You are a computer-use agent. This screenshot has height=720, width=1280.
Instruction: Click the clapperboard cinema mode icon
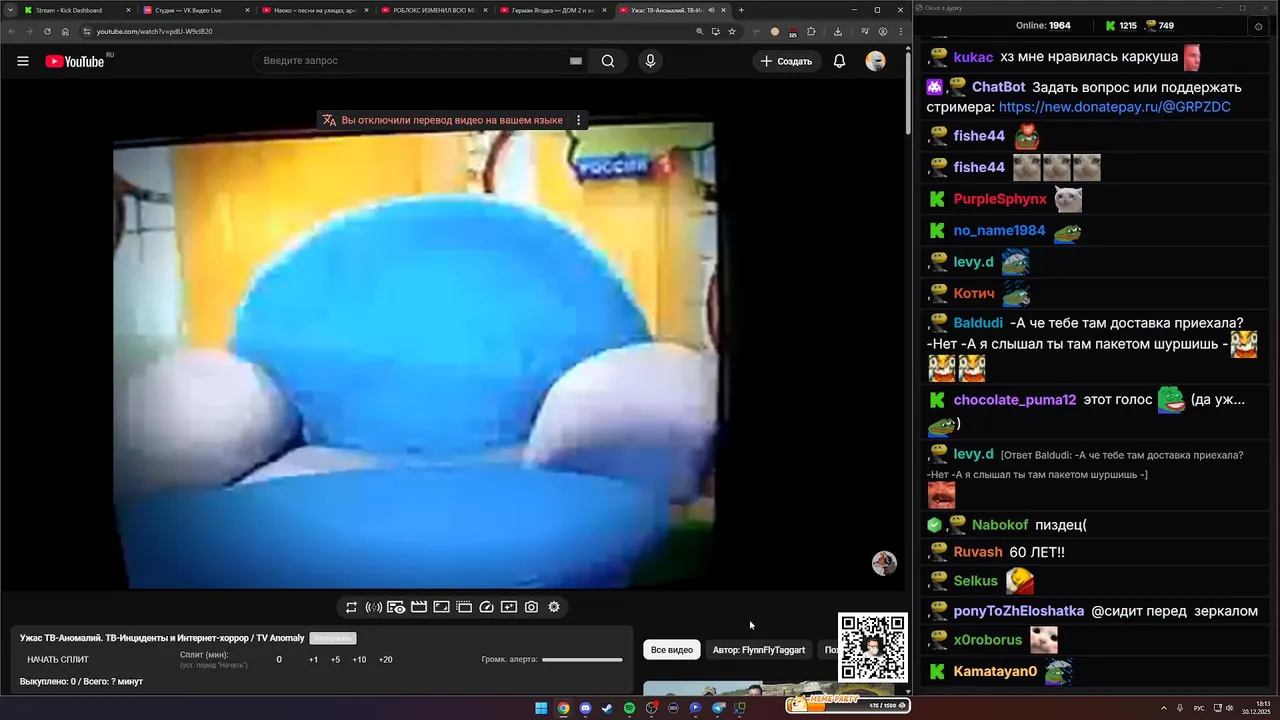tap(419, 607)
